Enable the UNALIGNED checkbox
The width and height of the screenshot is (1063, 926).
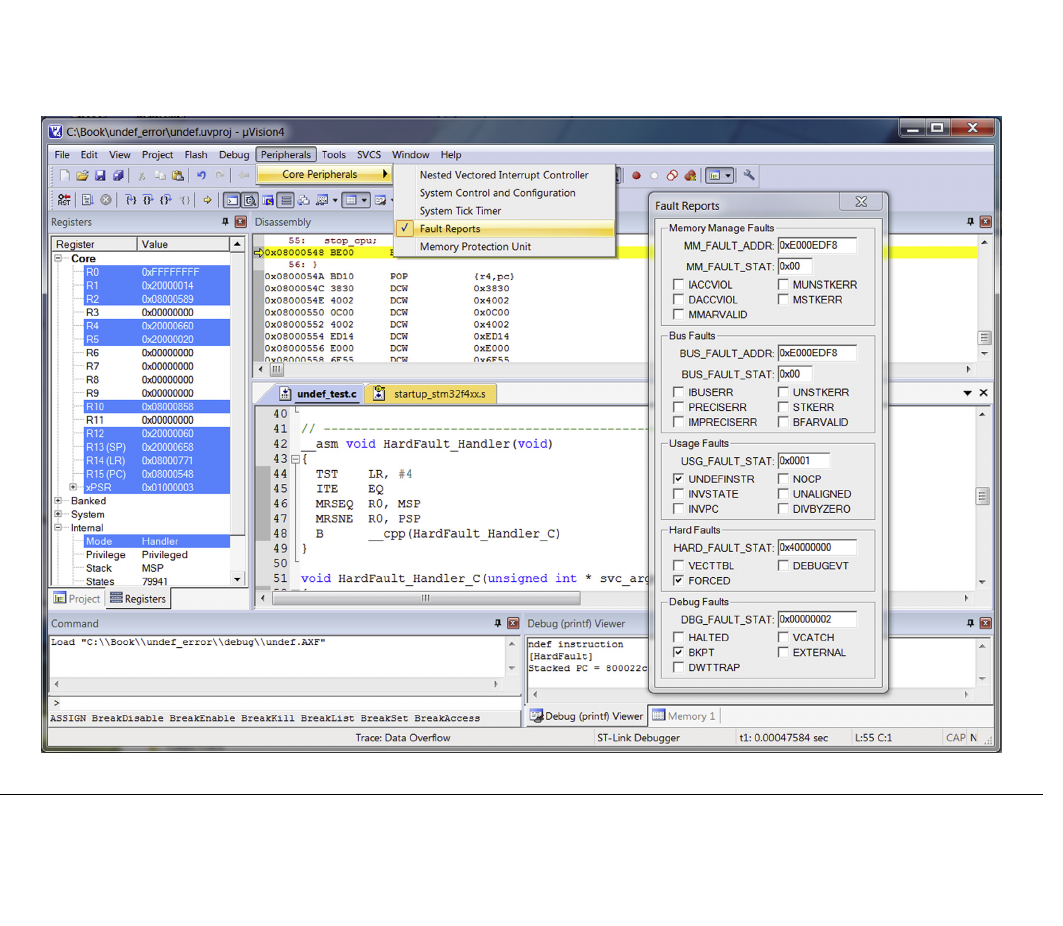pos(783,494)
